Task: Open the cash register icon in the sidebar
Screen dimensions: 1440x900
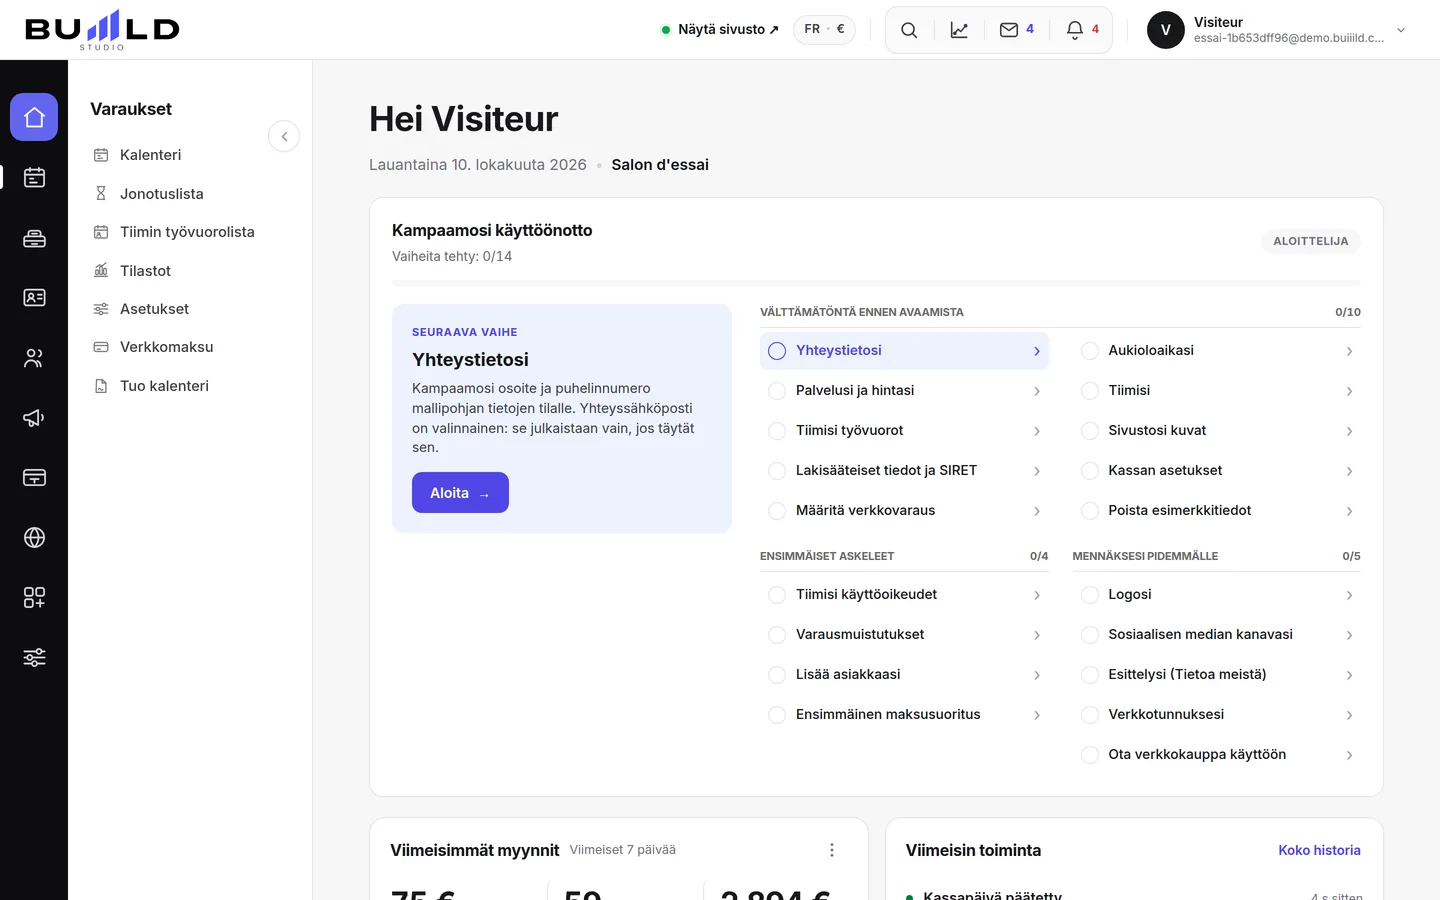Action: [x=34, y=238]
